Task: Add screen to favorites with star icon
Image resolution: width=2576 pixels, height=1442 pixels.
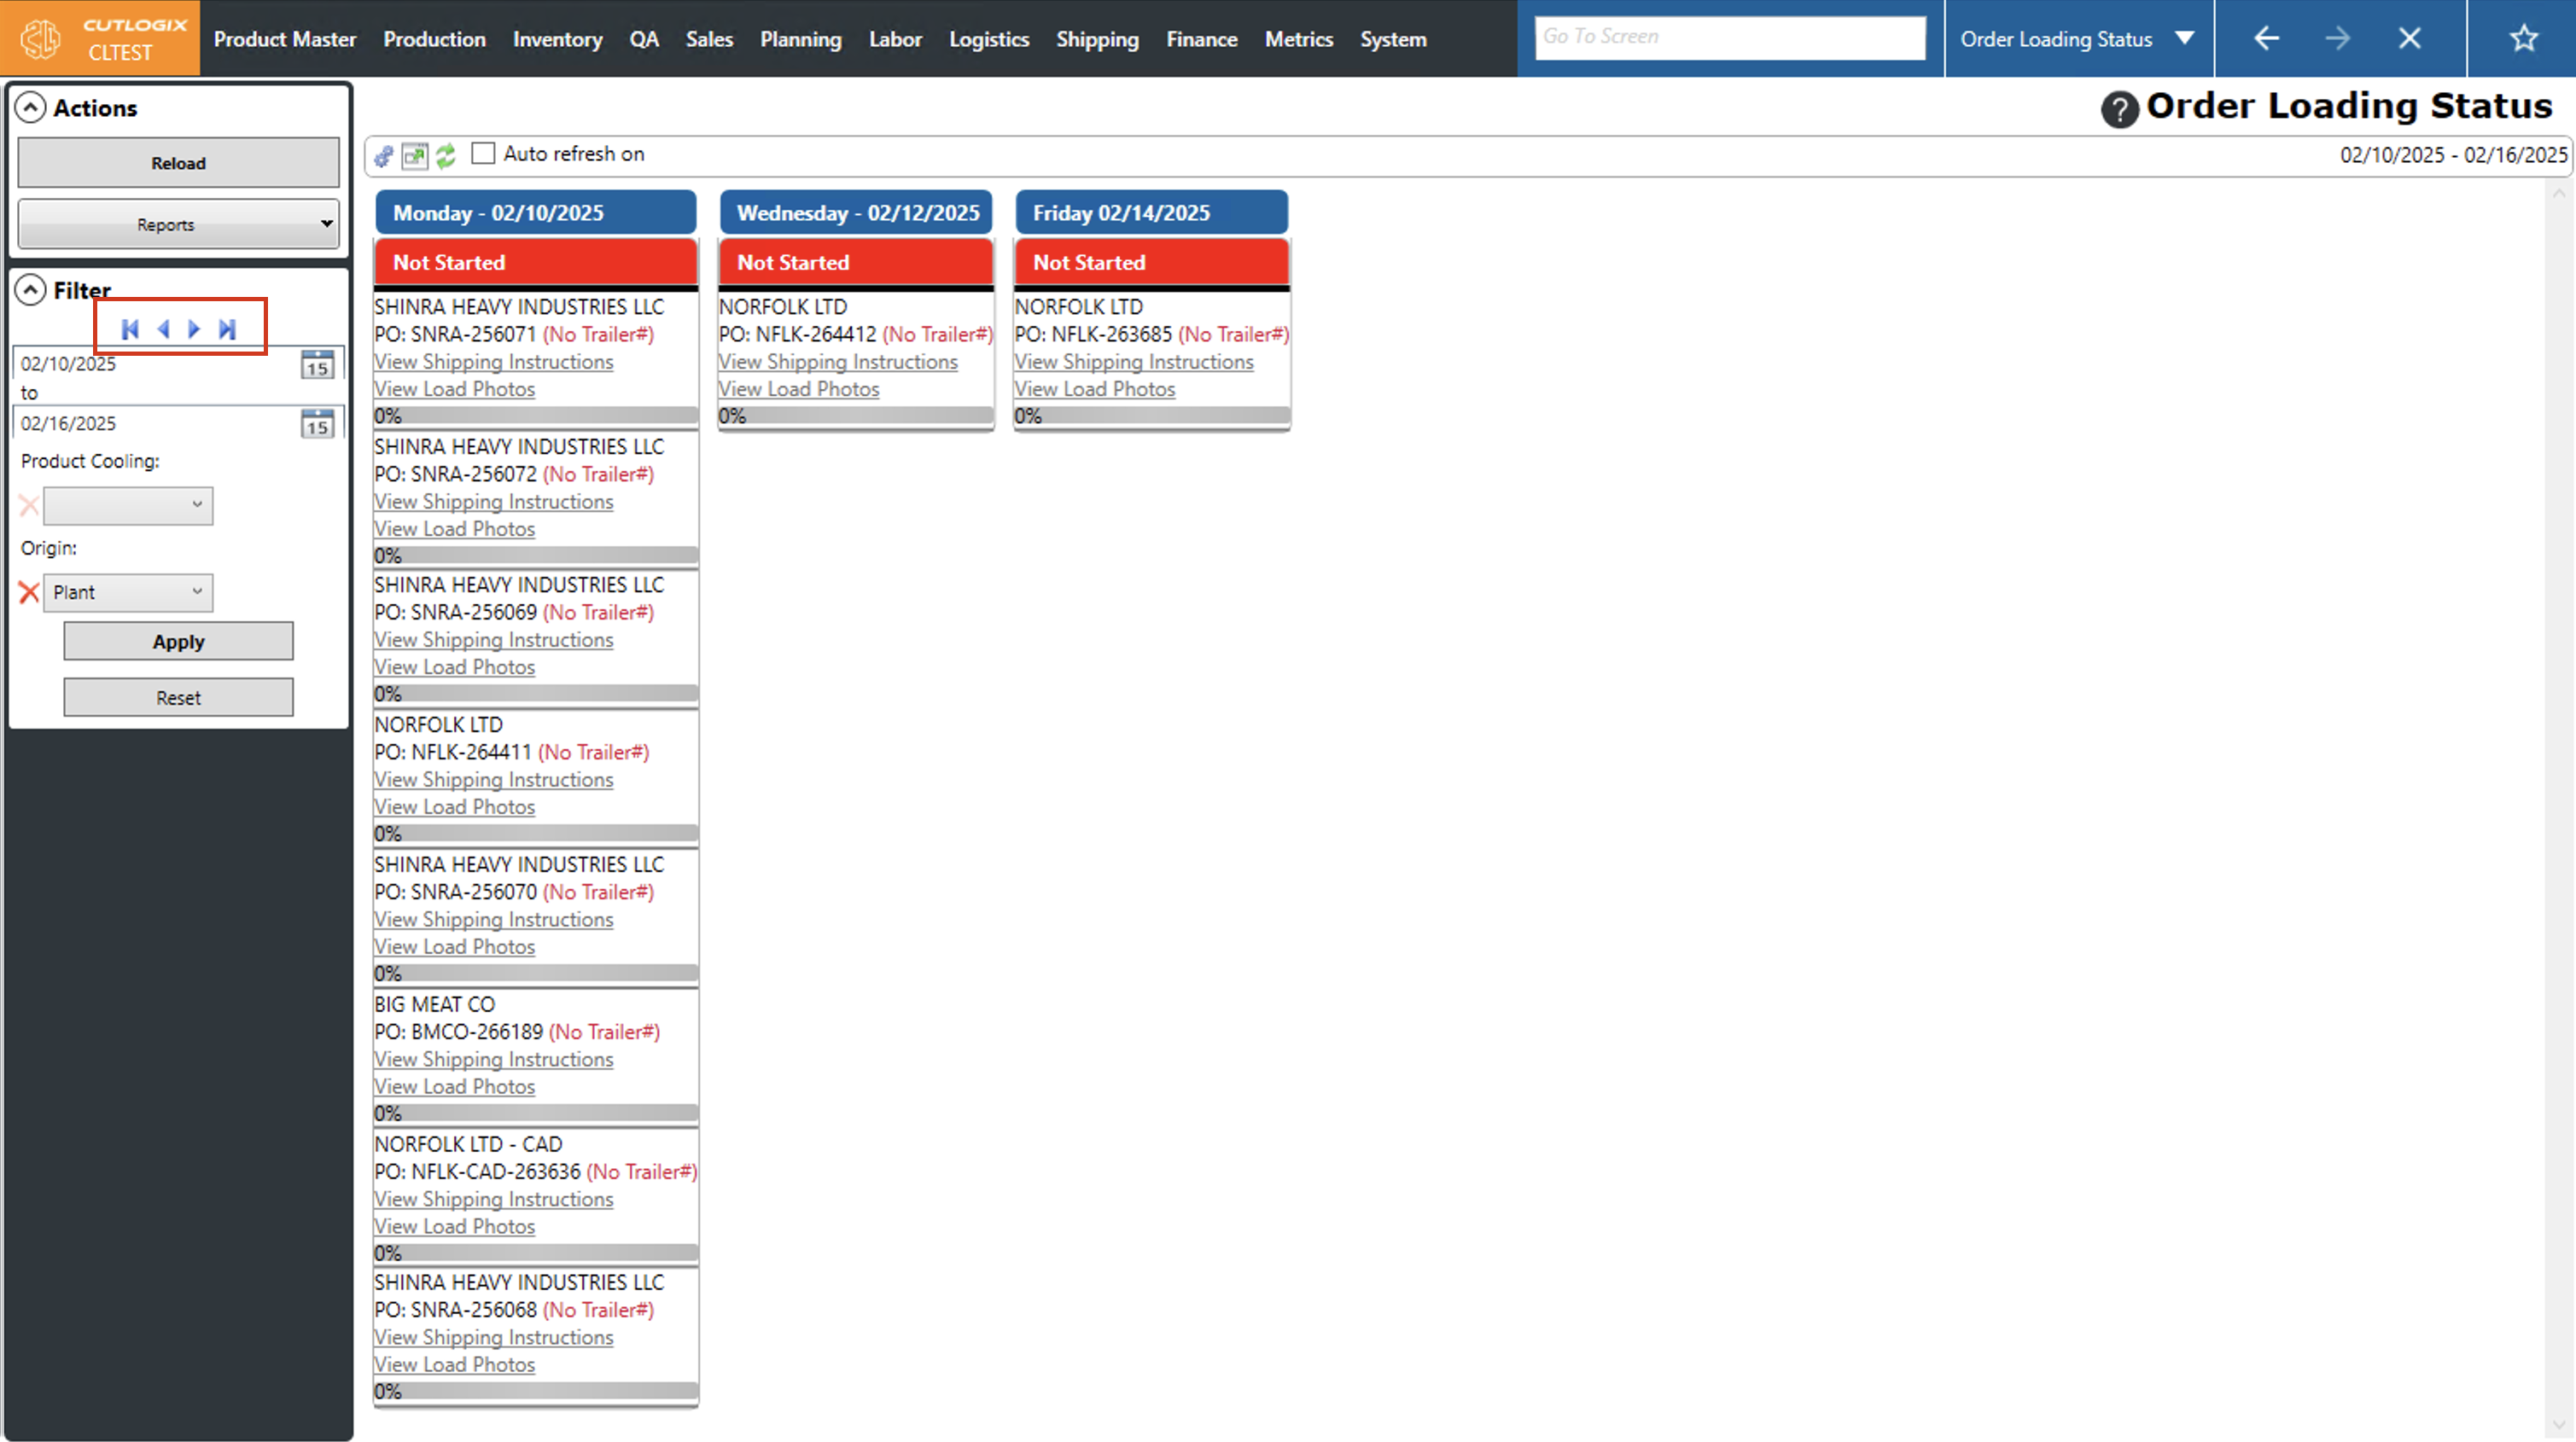Action: [2524, 39]
